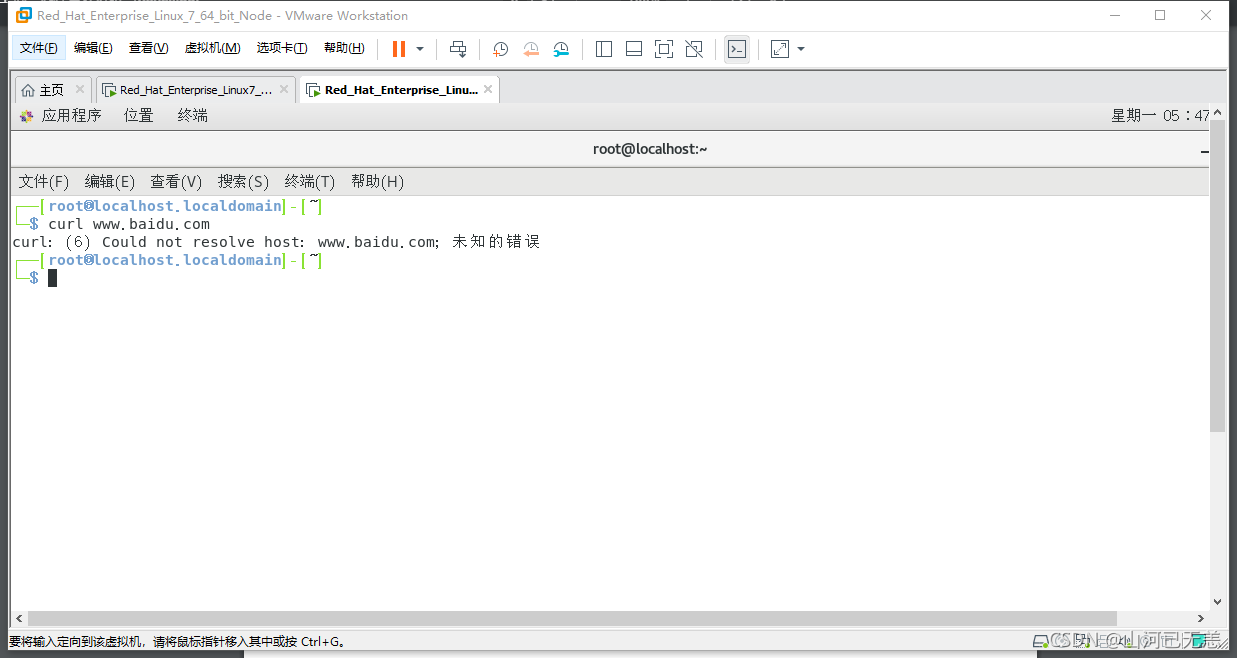Viewport: 1237px width, 658px height.
Task: Open the 选项卡(T) menu
Action: click(x=282, y=48)
